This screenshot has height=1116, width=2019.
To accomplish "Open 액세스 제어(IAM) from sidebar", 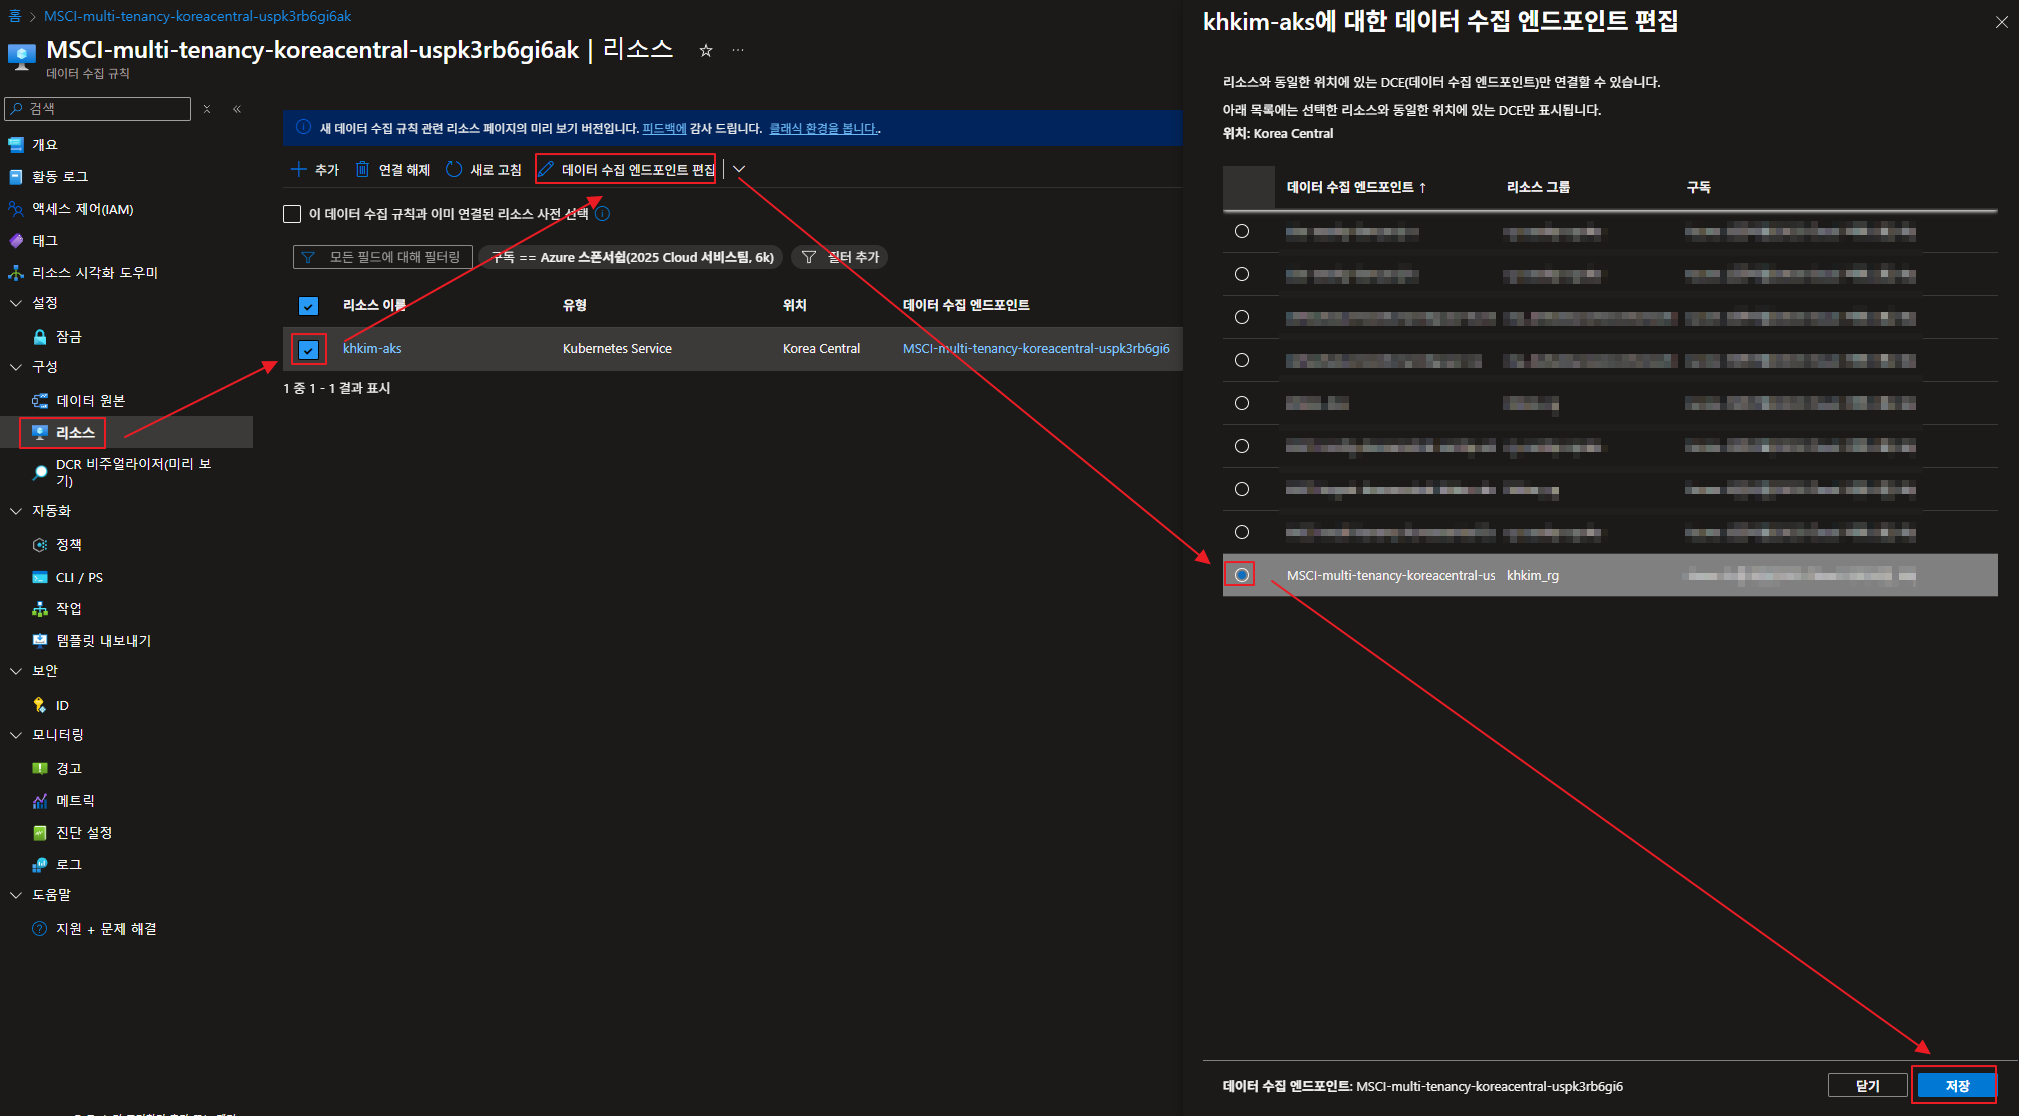I will coord(82,209).
